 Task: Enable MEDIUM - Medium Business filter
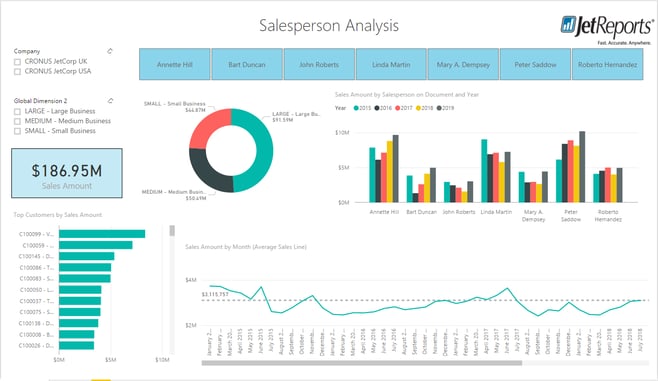pyautogui.click(x=17, y=121)
